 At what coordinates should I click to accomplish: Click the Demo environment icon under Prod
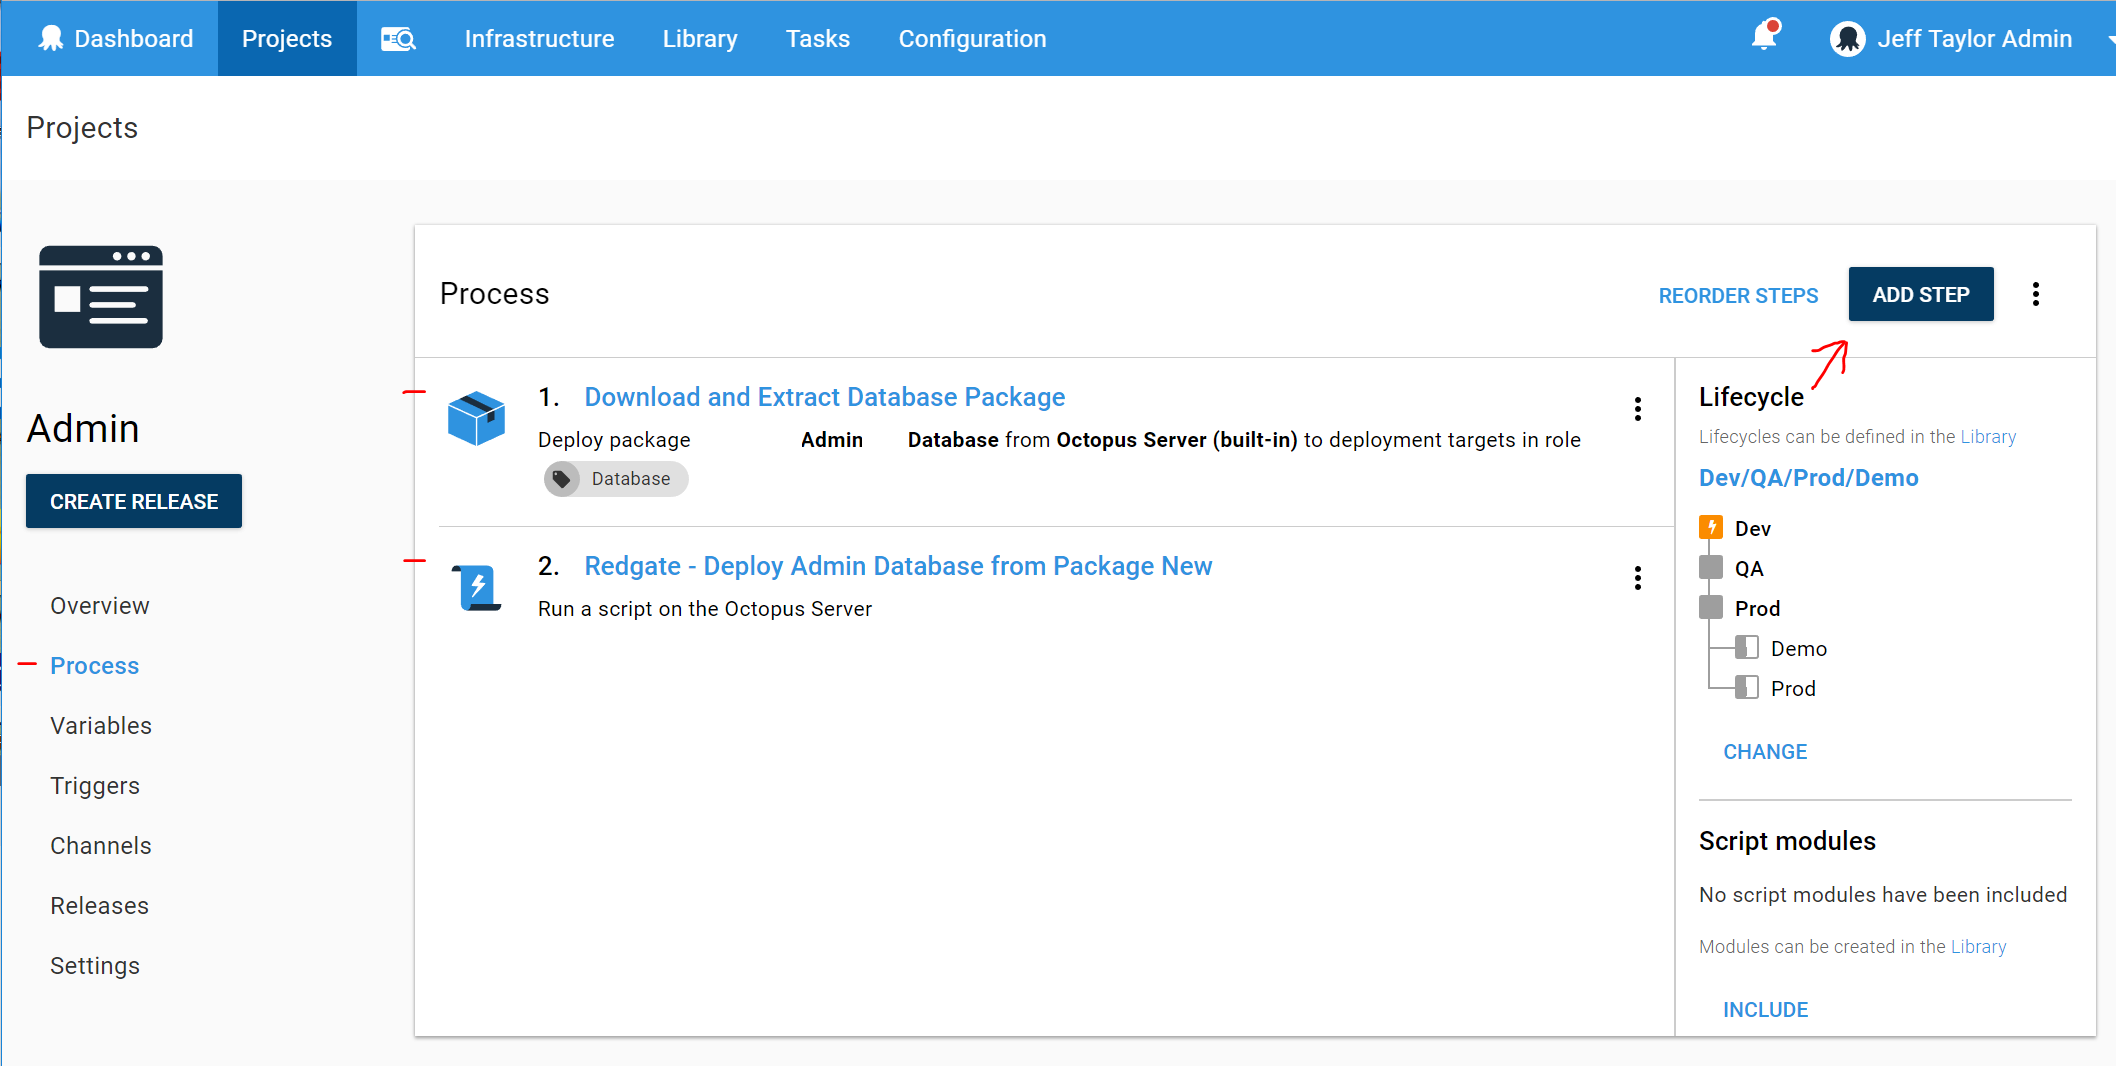[1747, 647]
